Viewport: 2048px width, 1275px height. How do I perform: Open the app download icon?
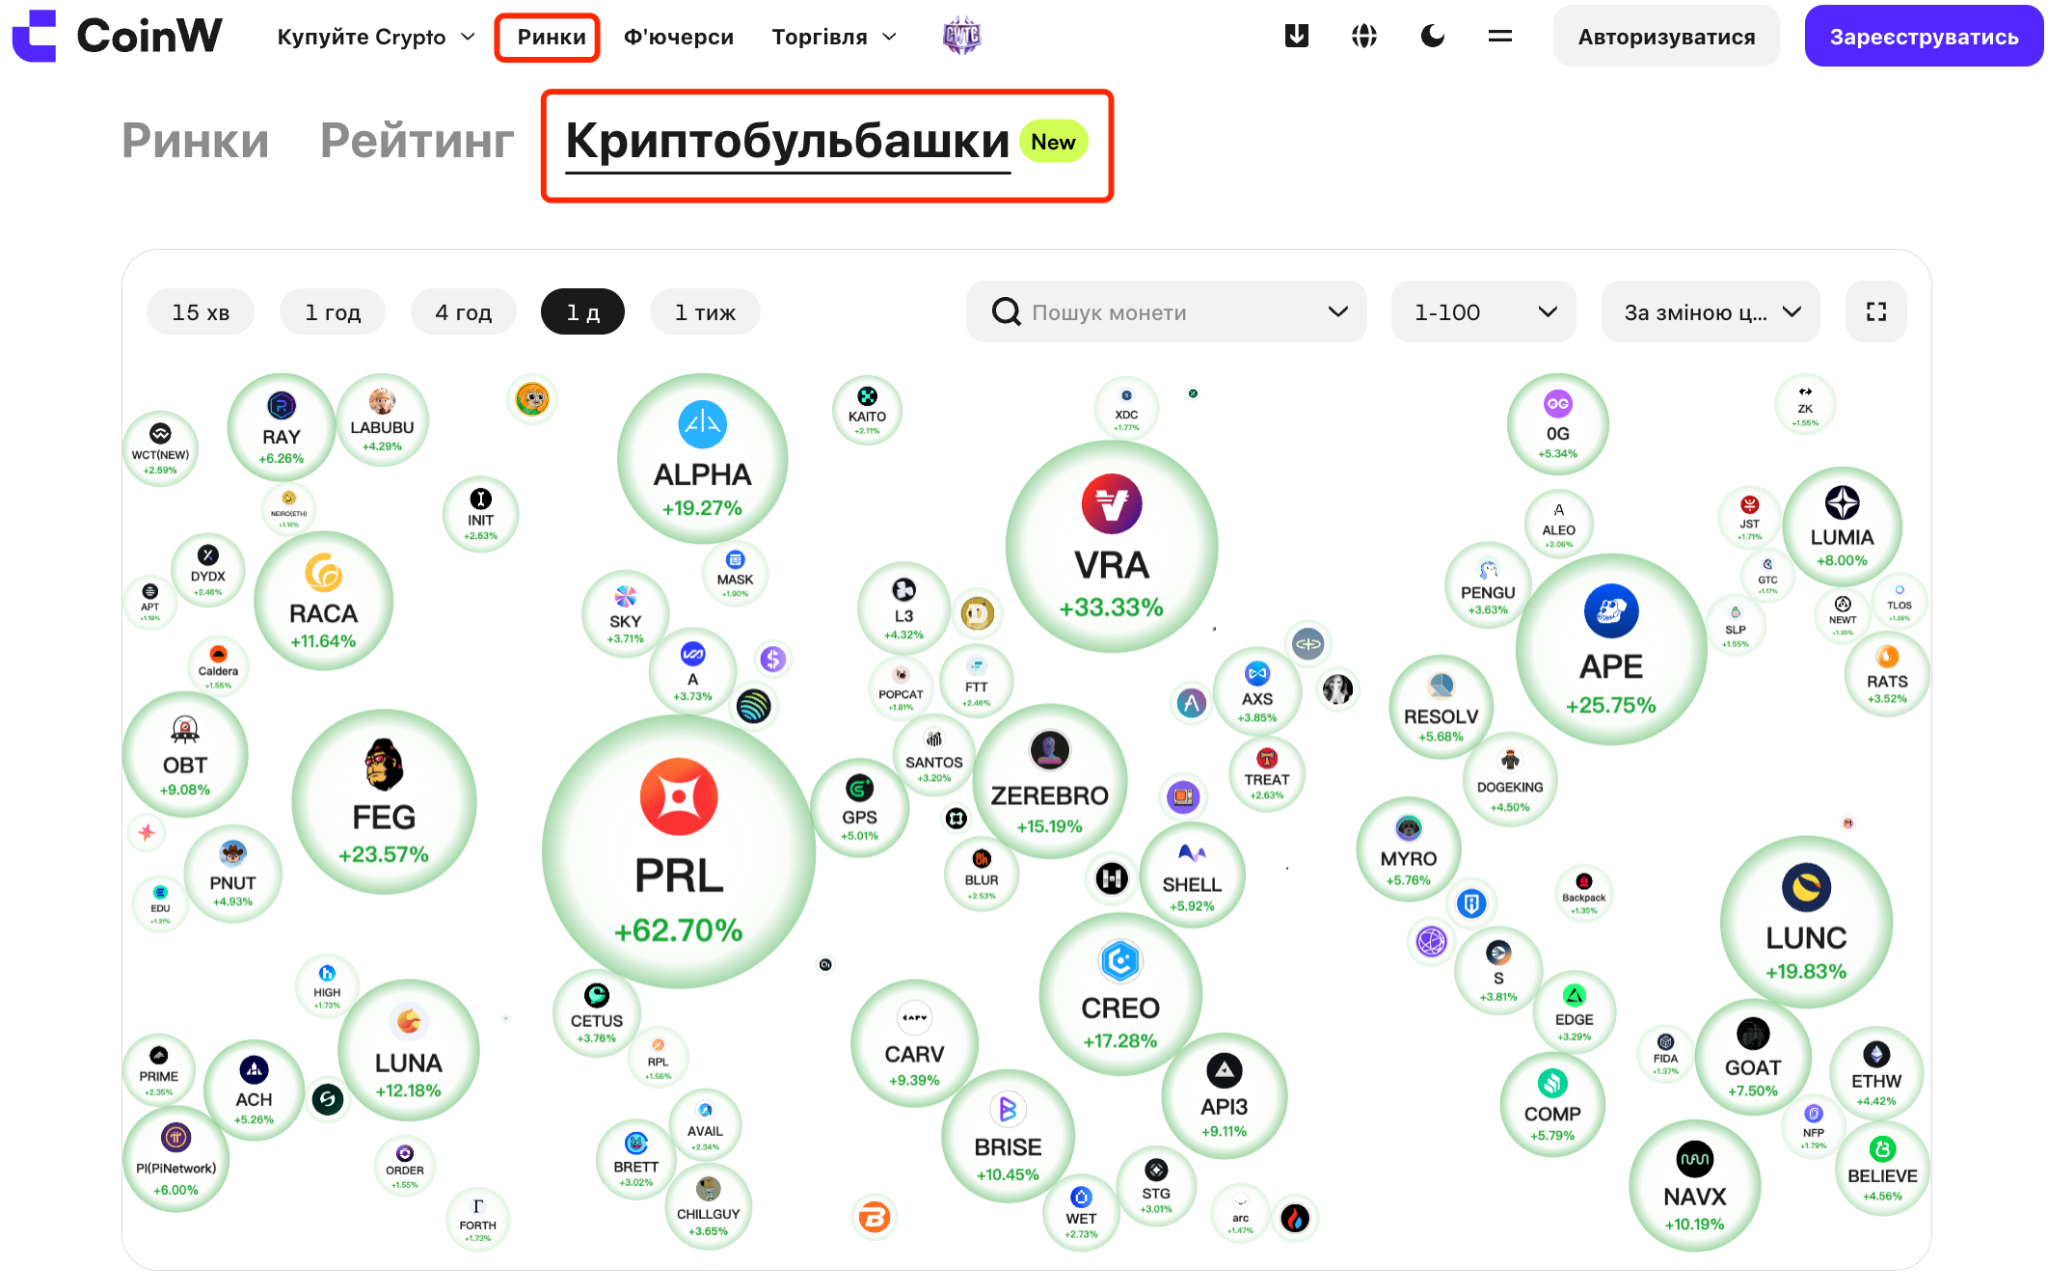(1296, 36)
